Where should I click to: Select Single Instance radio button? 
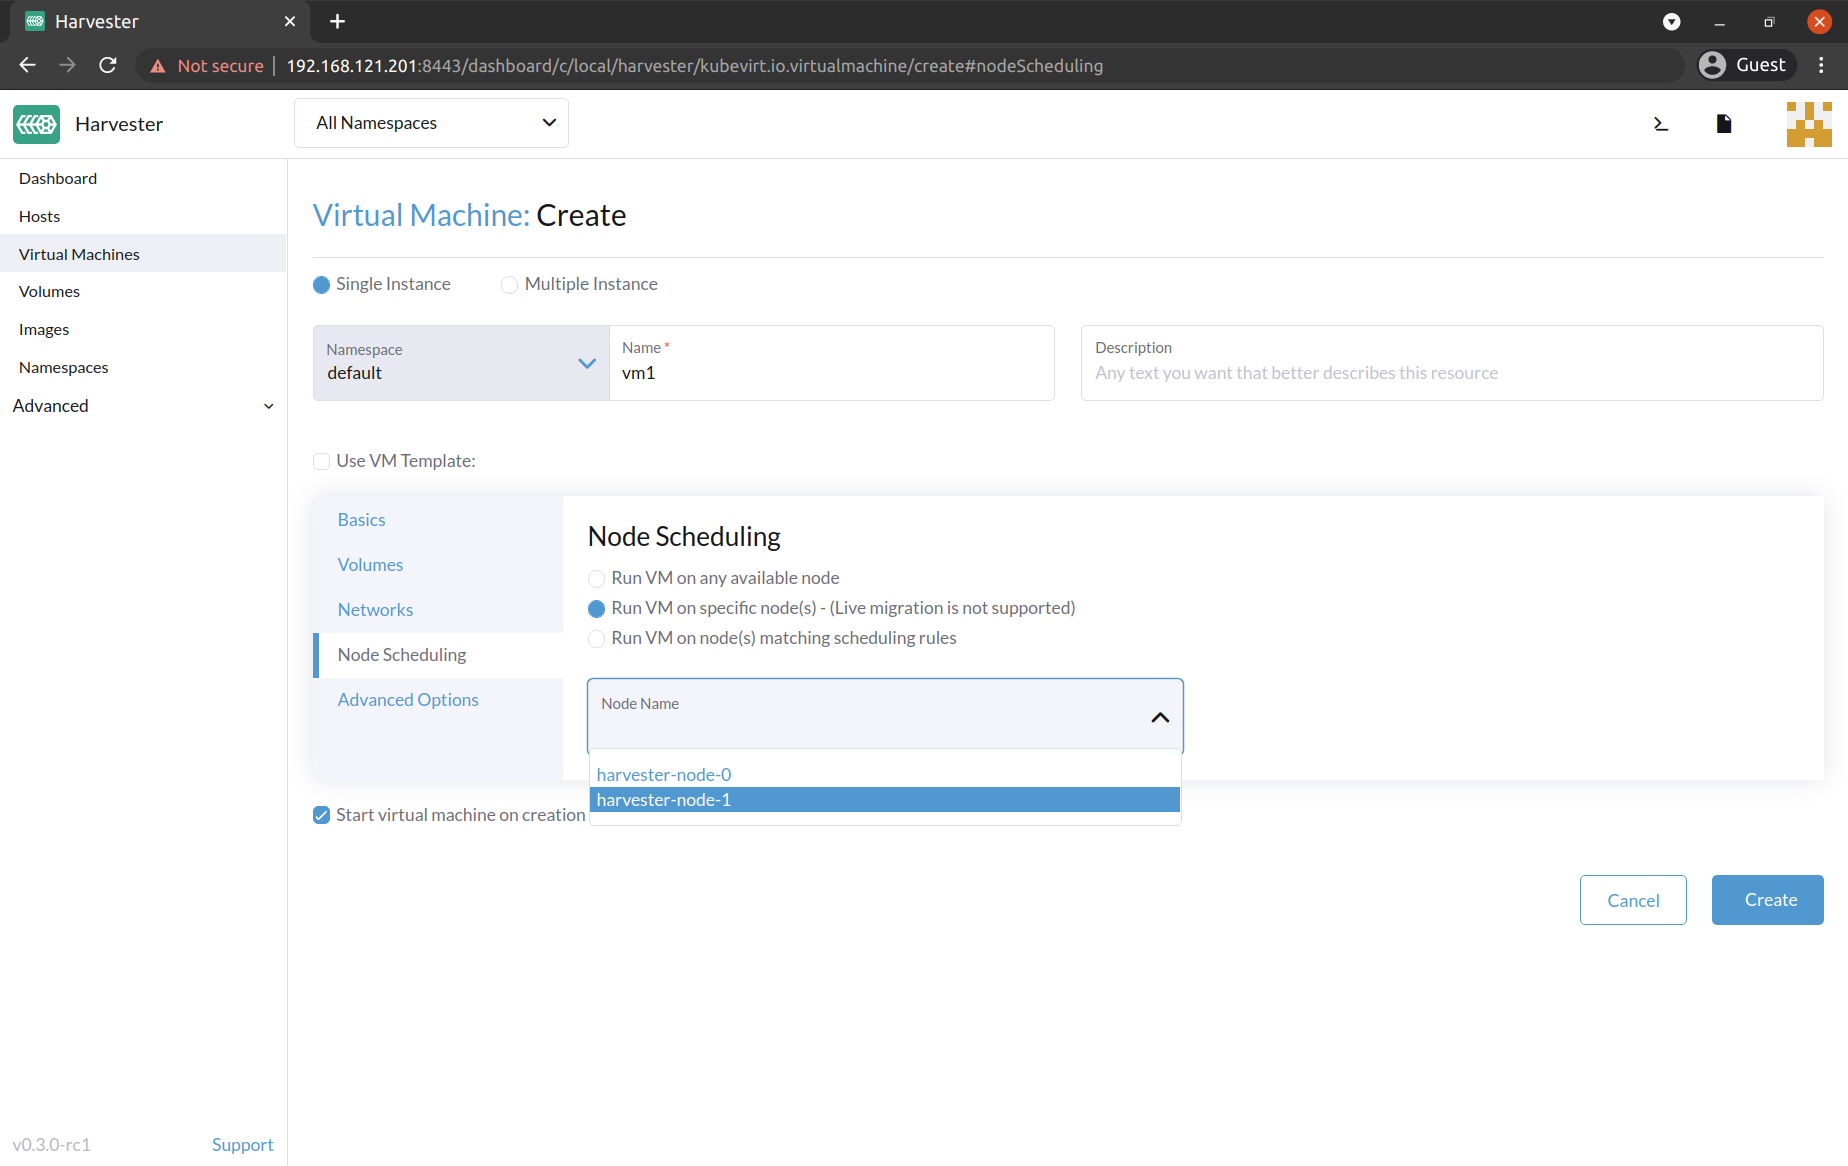pyautogui.click(x=321, y=285)
